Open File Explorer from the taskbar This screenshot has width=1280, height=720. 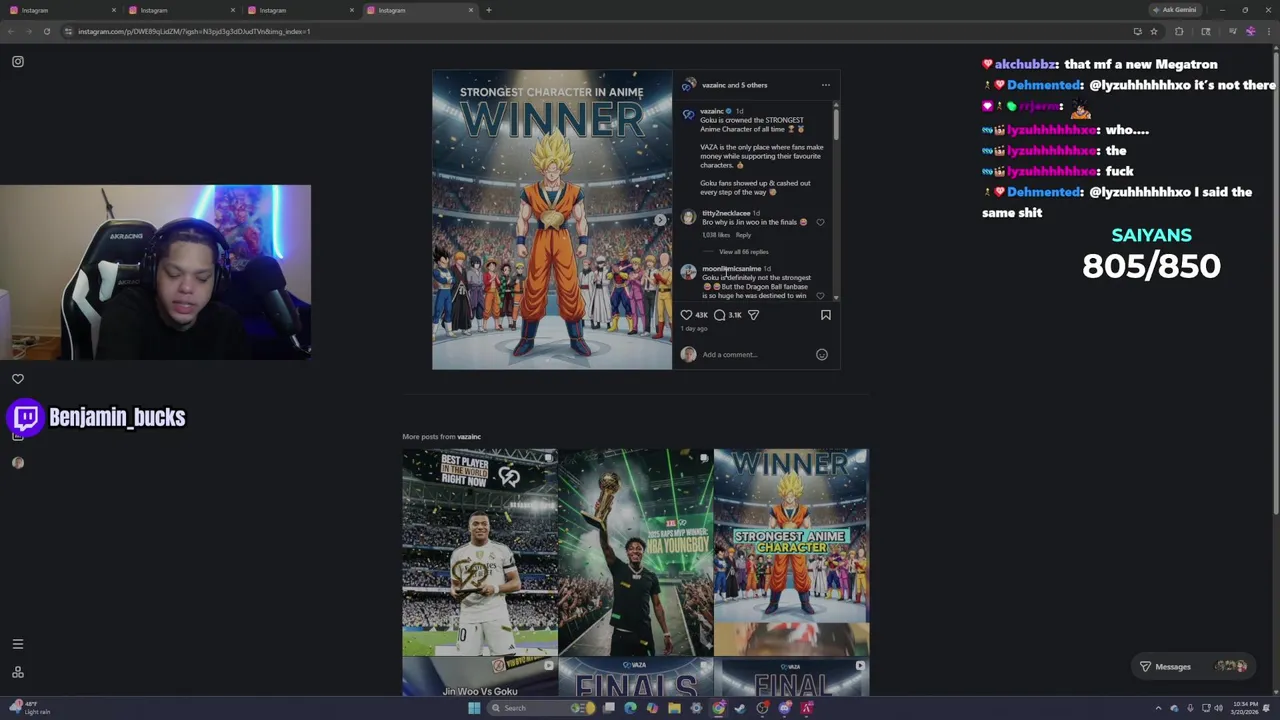click(674, 708)
